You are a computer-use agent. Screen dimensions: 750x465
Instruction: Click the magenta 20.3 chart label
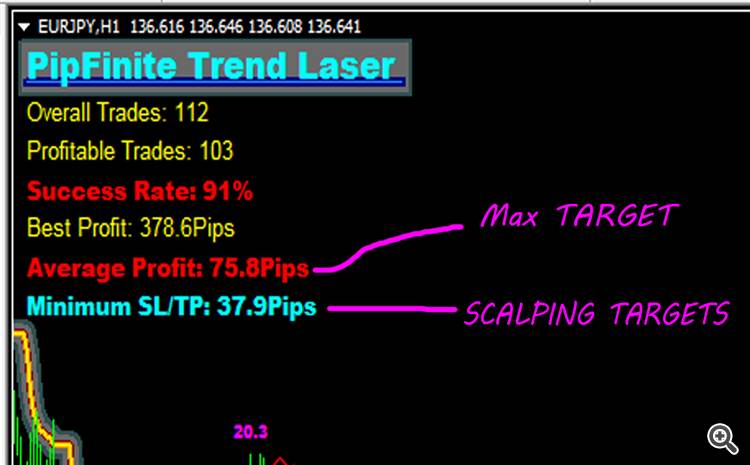pos(251,432)
